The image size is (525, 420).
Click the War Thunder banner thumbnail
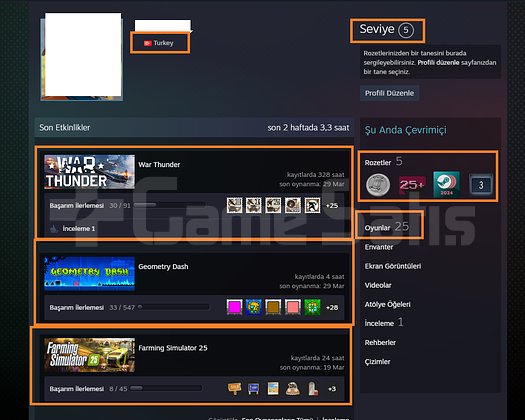[89, 172]
